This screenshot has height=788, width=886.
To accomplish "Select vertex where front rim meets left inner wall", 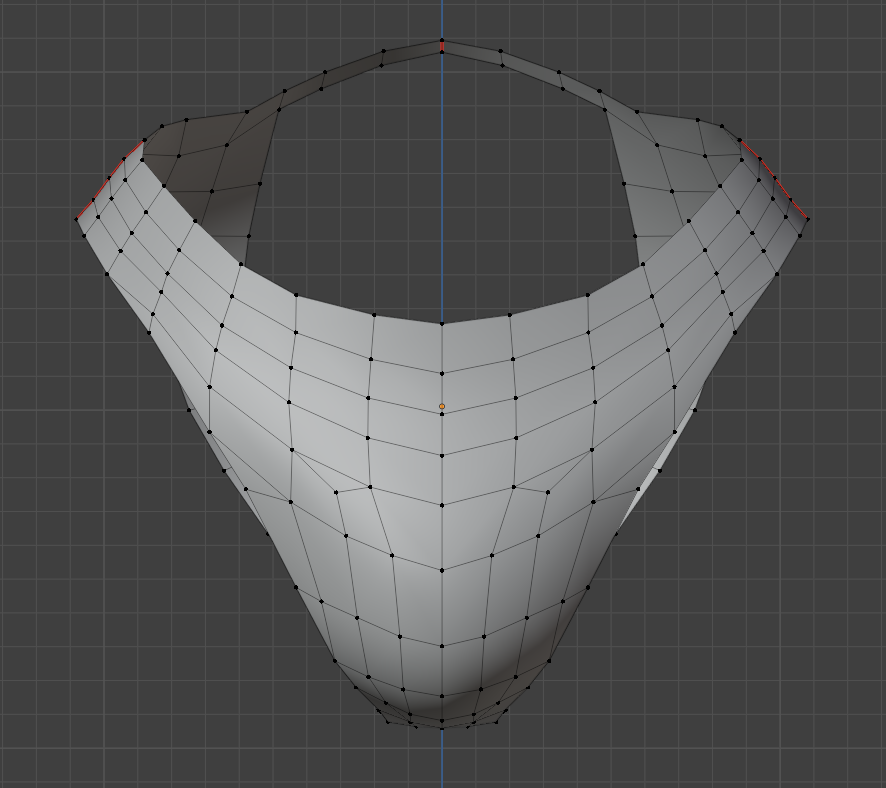I will (242, 264).
